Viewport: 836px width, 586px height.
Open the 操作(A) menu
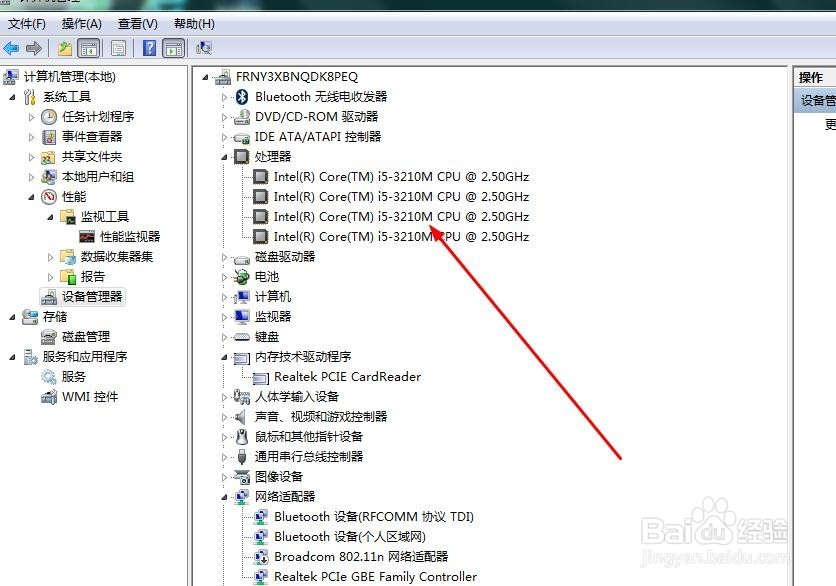point(82,23)
